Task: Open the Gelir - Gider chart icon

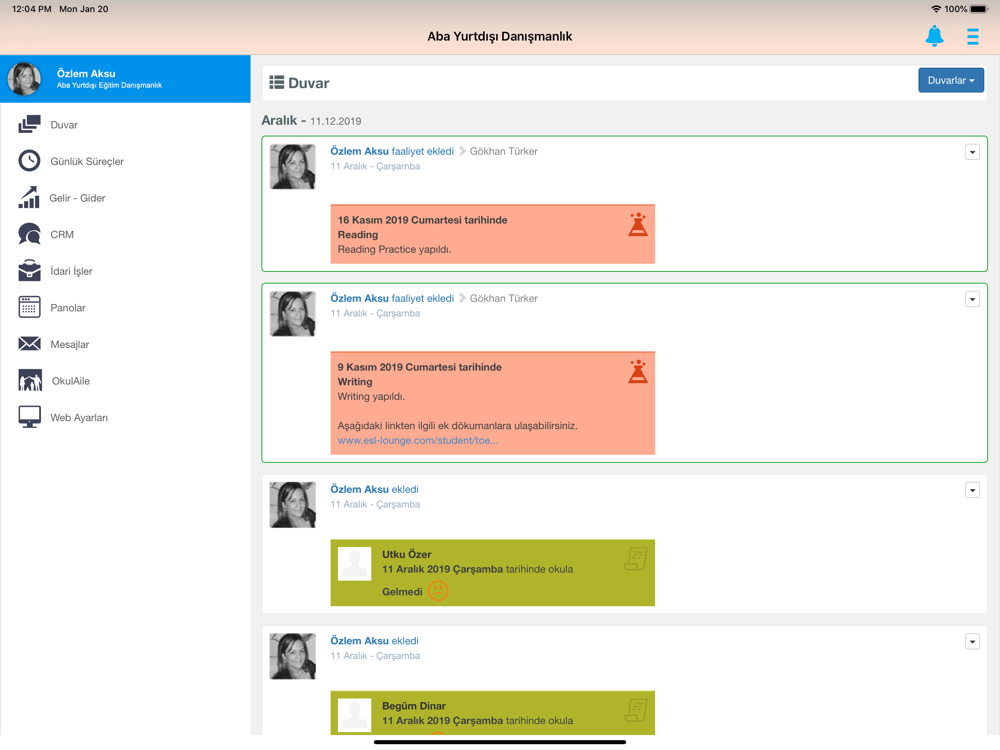Action: [x=29, y=197]
